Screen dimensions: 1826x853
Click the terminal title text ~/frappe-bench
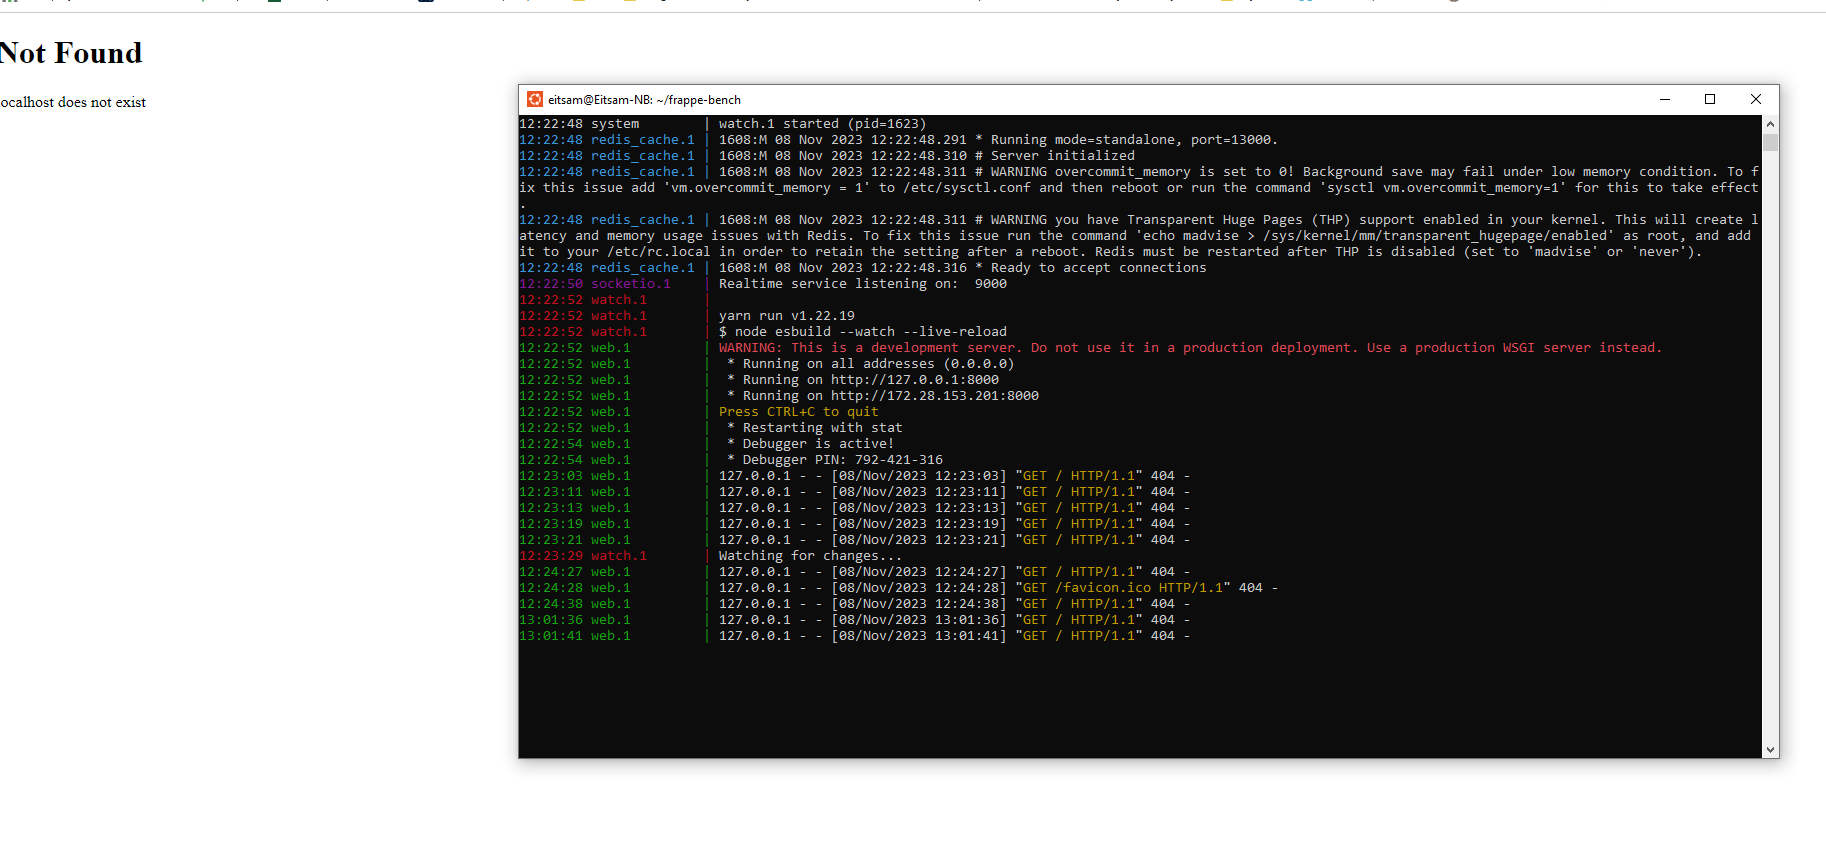point(699,100)
